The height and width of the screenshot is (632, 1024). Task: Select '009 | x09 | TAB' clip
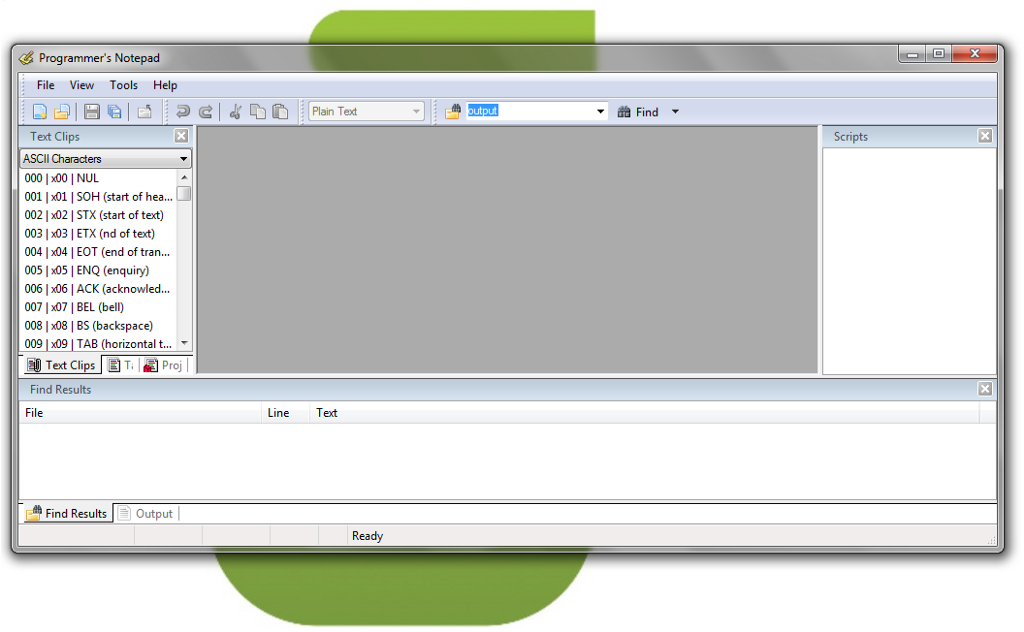pos(99,343)
